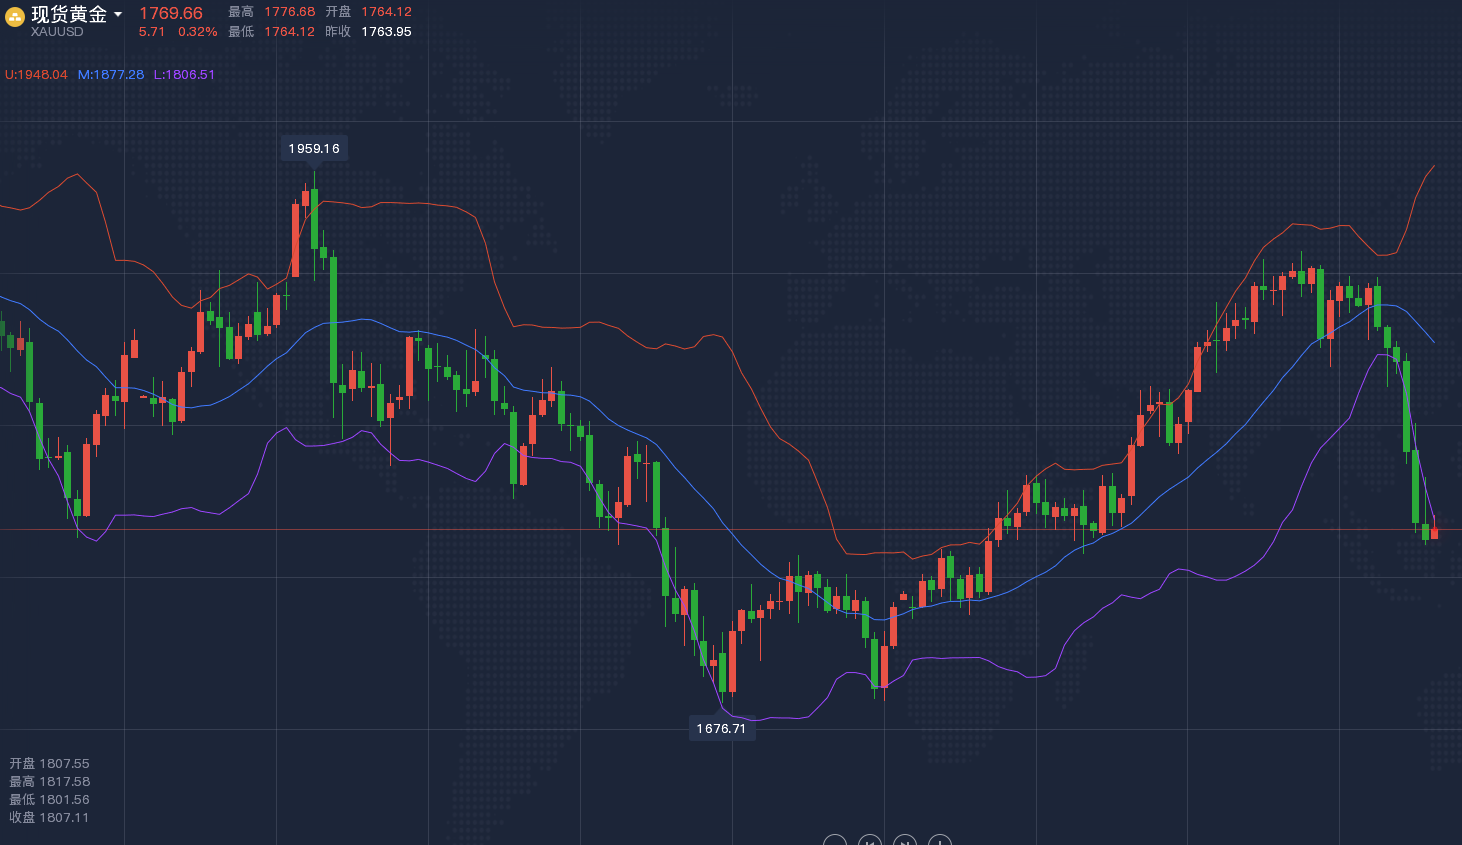Click the 开盘 1807.55 reading at bottom left
The height and width of the screenshot is (845, 1462).
coord(49,764)
